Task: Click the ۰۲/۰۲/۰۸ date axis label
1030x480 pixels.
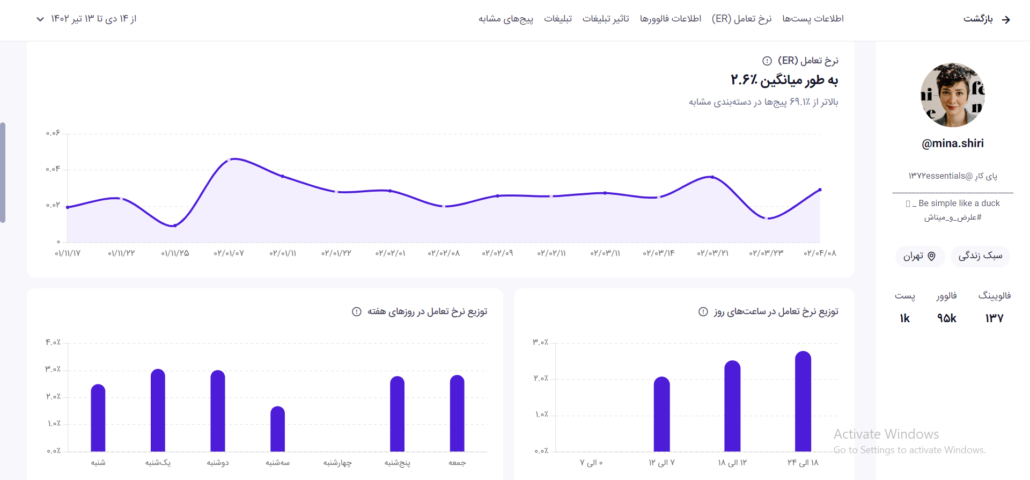Action: (444, 253)
